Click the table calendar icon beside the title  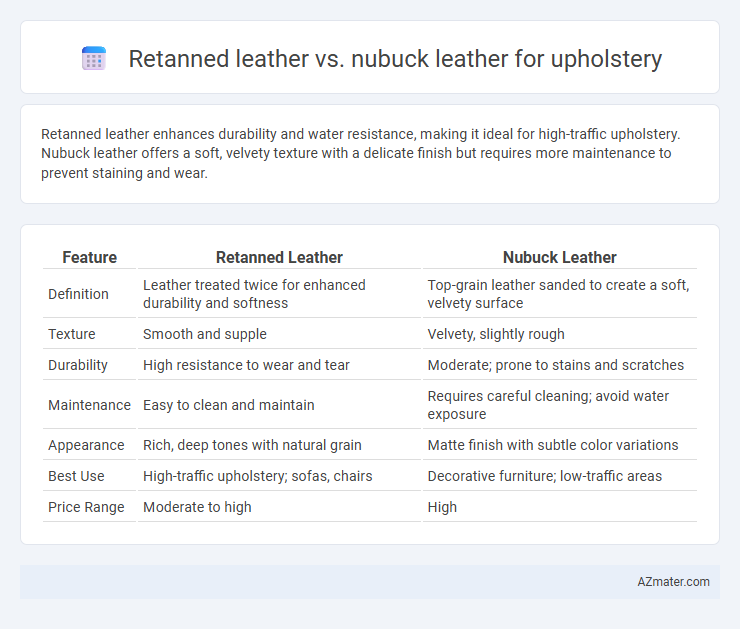(93, 59)
